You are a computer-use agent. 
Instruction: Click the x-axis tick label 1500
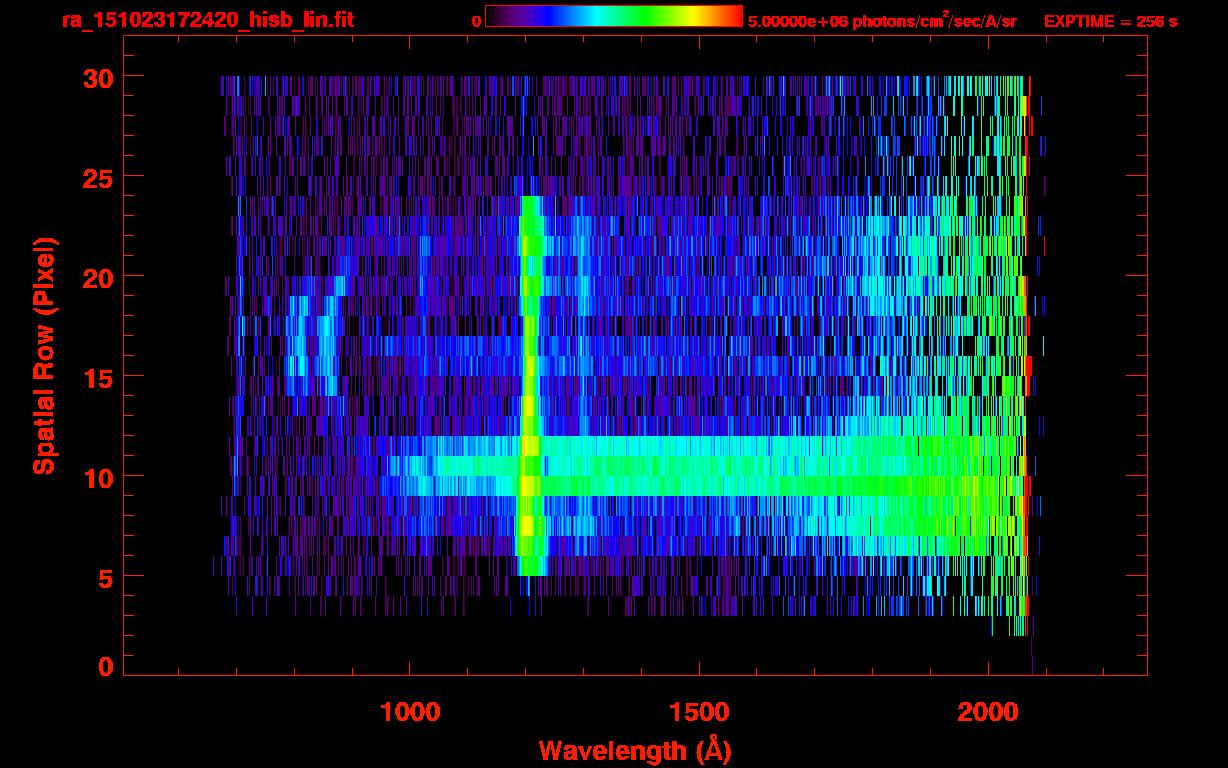tap(699, 712)
